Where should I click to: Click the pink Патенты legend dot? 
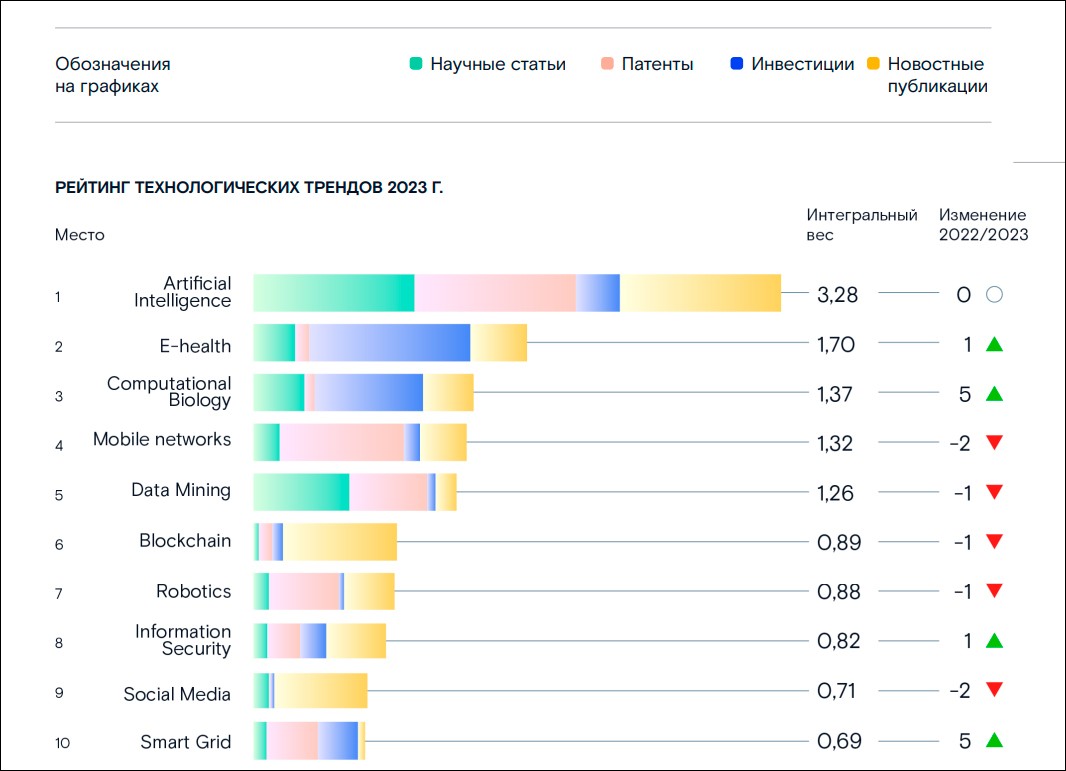tap(608, 64)
